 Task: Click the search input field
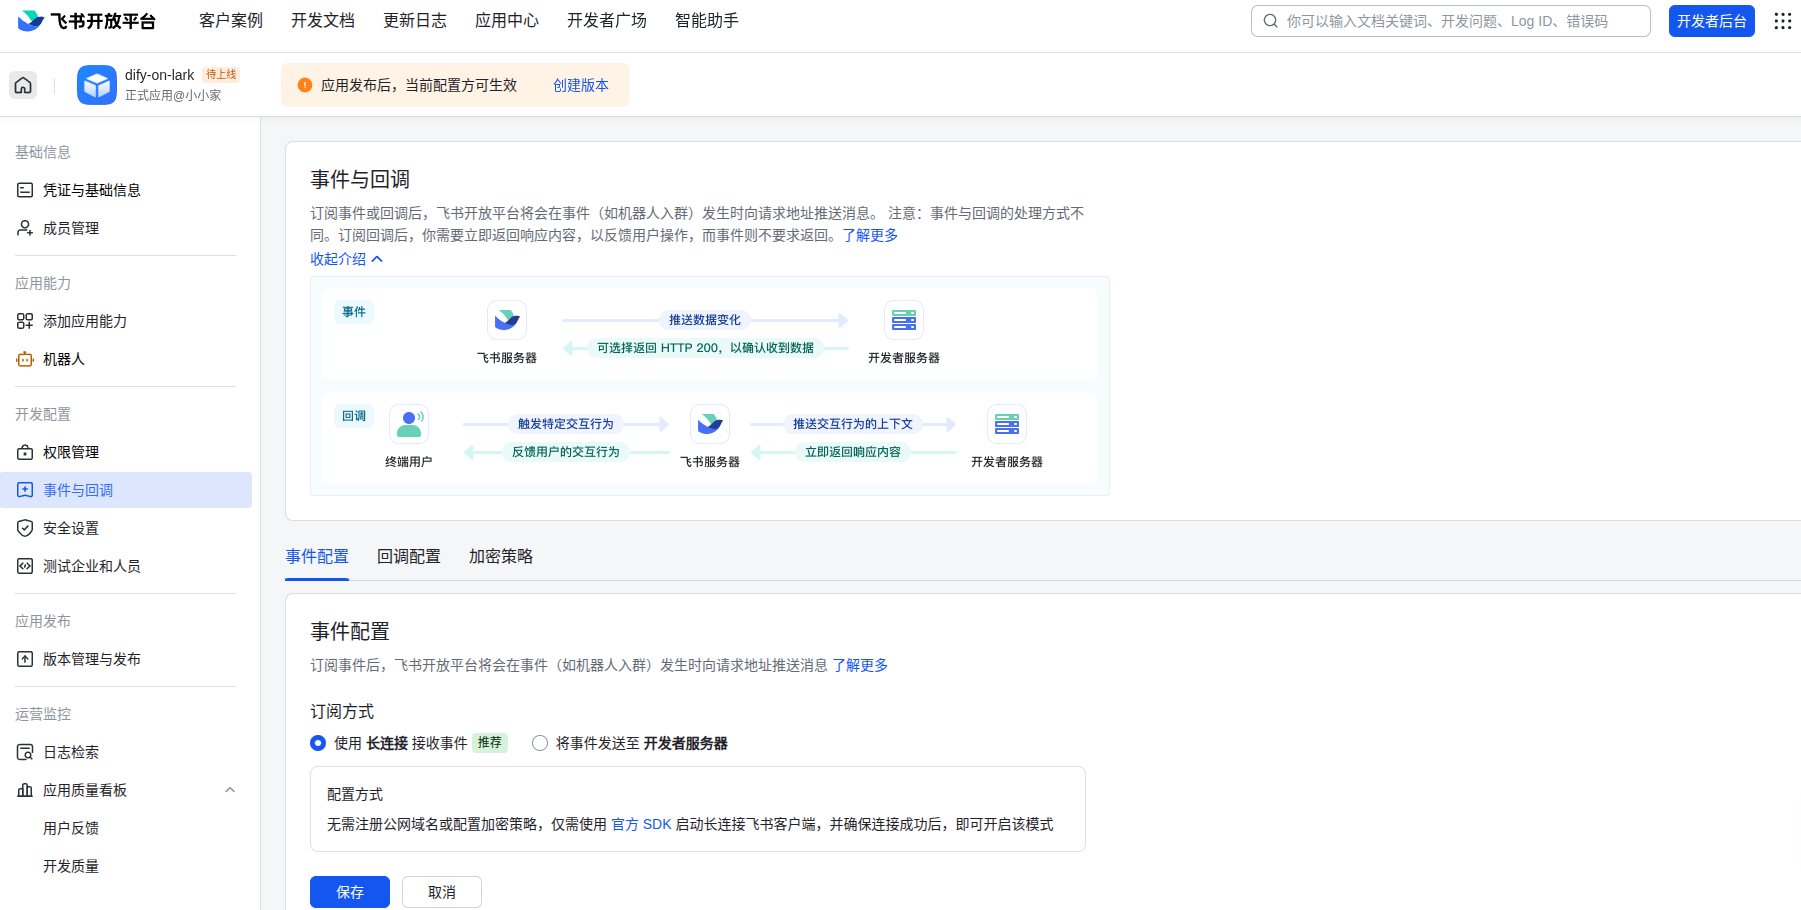(1450, 20)
